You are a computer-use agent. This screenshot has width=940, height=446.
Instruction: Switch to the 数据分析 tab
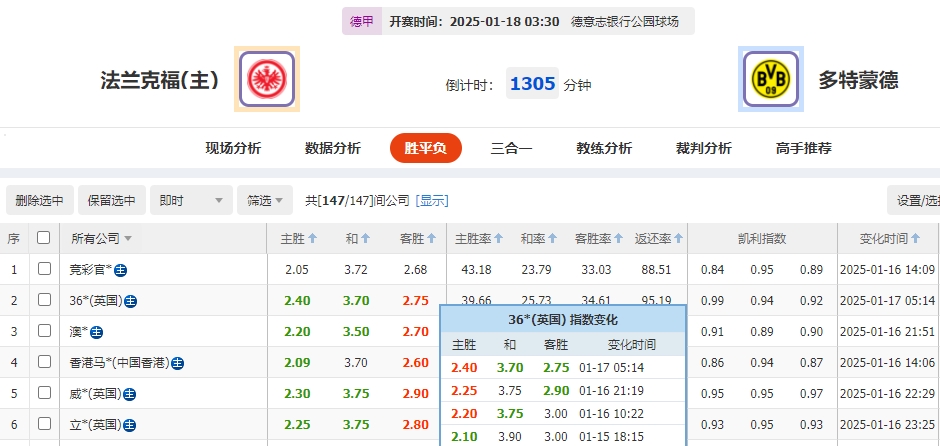pyautogui.click(x=333, y=148)
